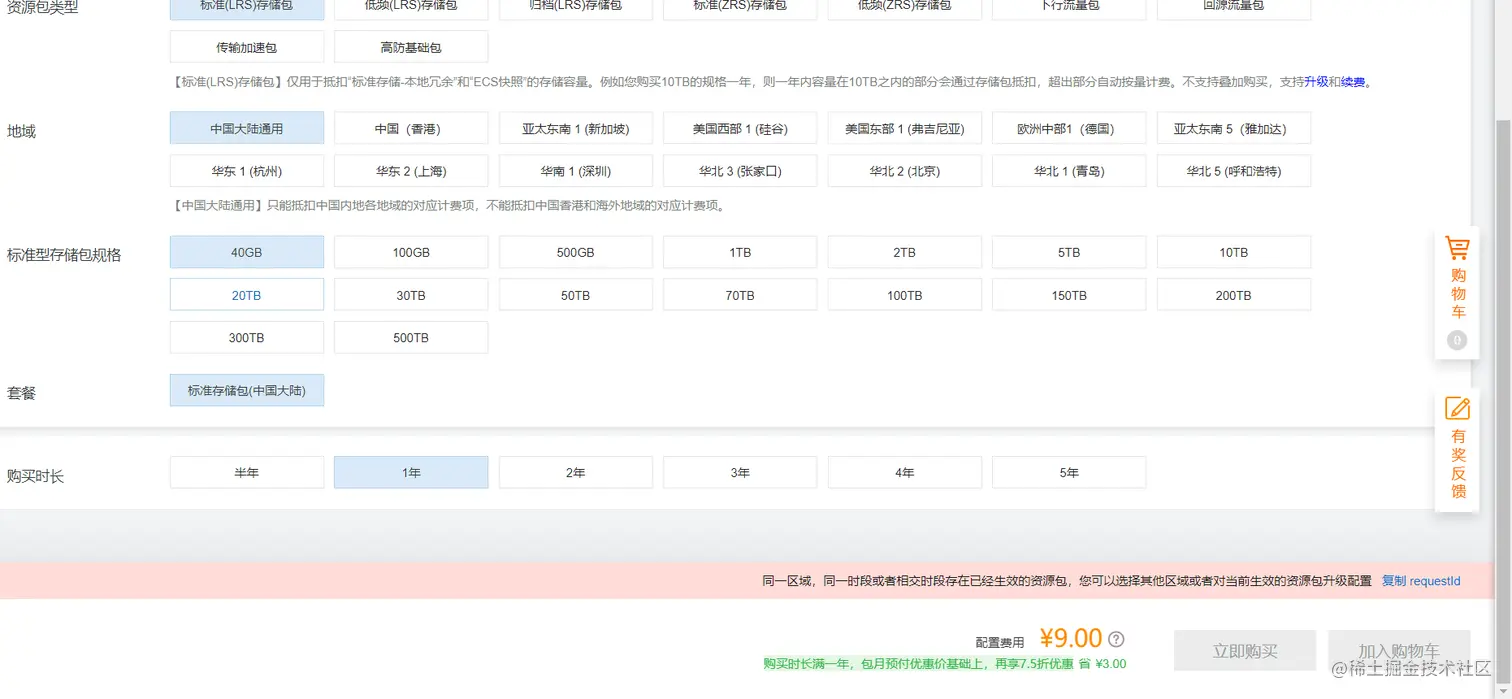
Task: Choose region 中国（香港）
Action: 411,128
